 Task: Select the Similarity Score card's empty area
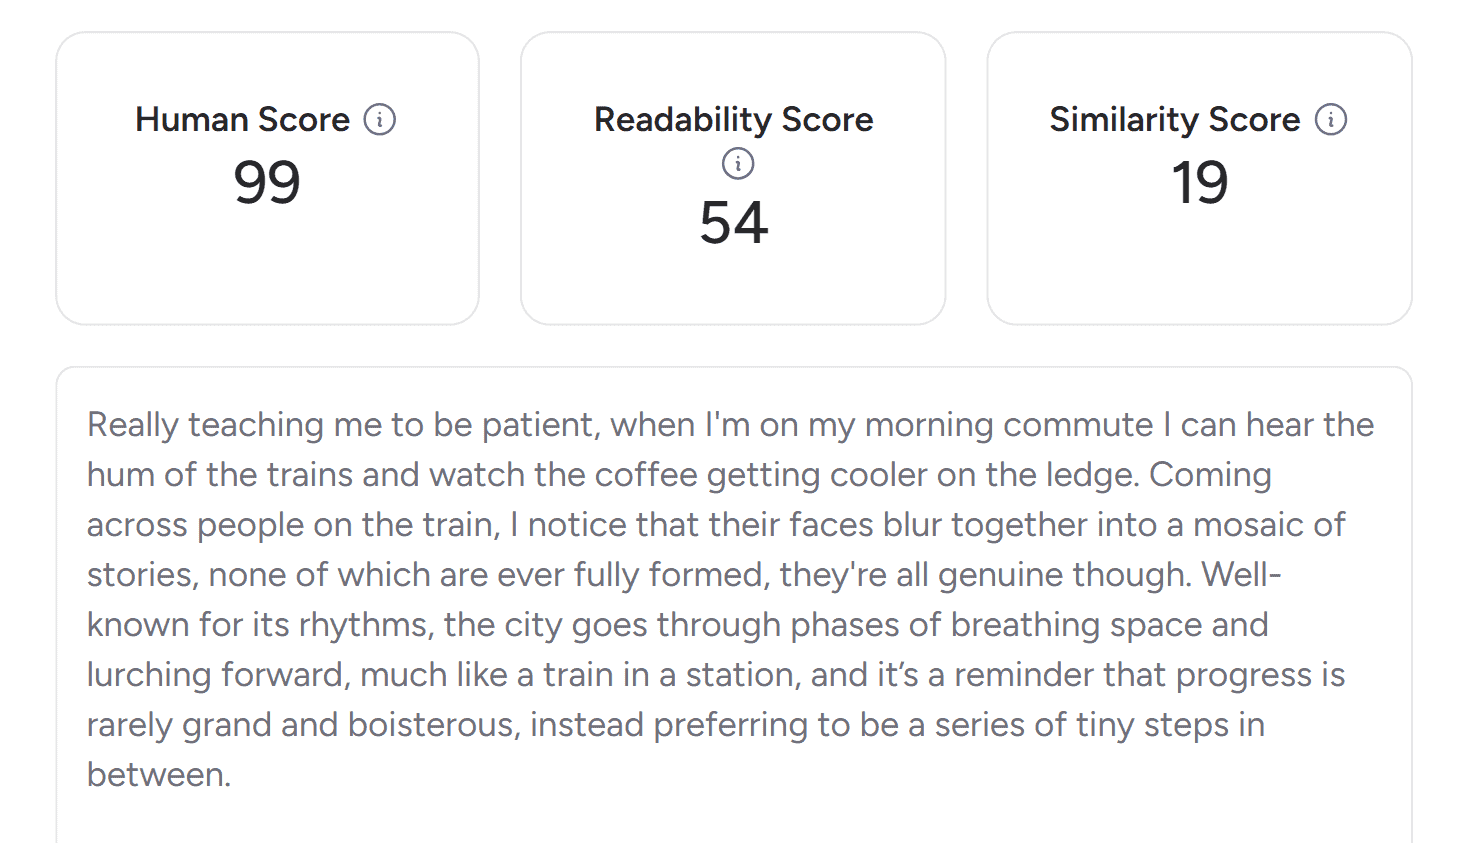point(1199,270)
